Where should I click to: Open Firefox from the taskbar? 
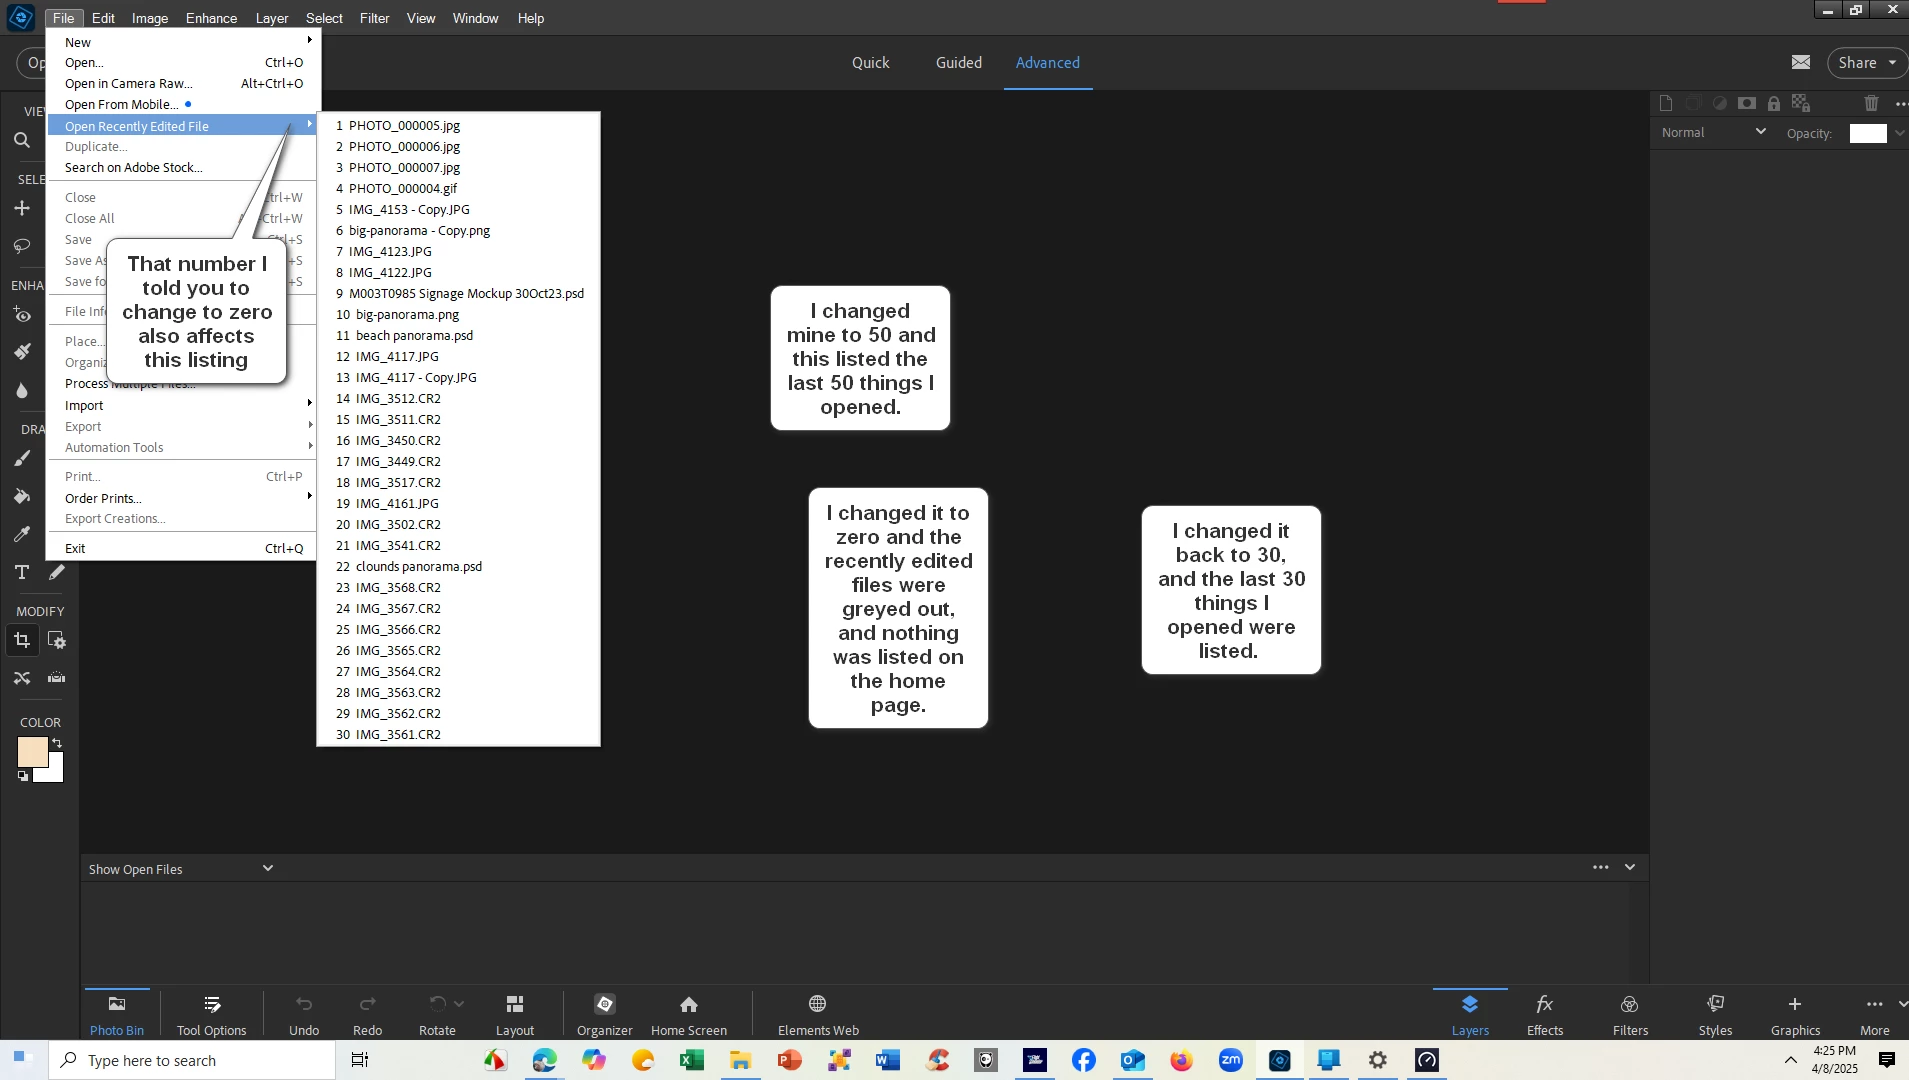[1181, 1060]
